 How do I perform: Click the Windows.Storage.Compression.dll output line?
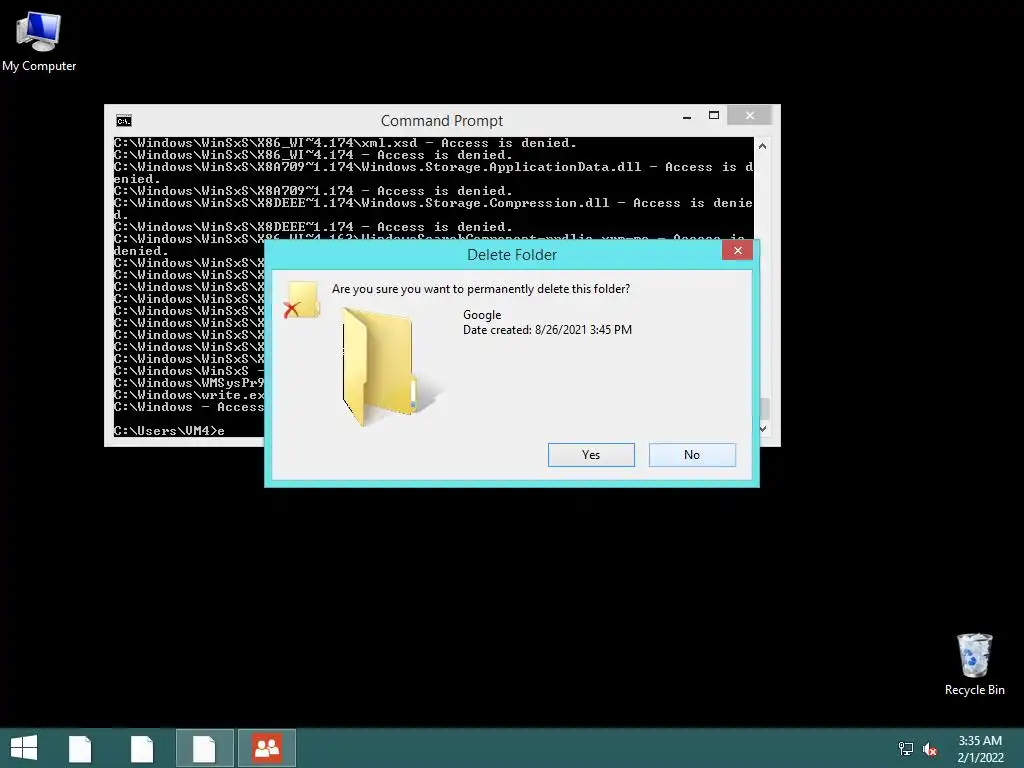433,209
